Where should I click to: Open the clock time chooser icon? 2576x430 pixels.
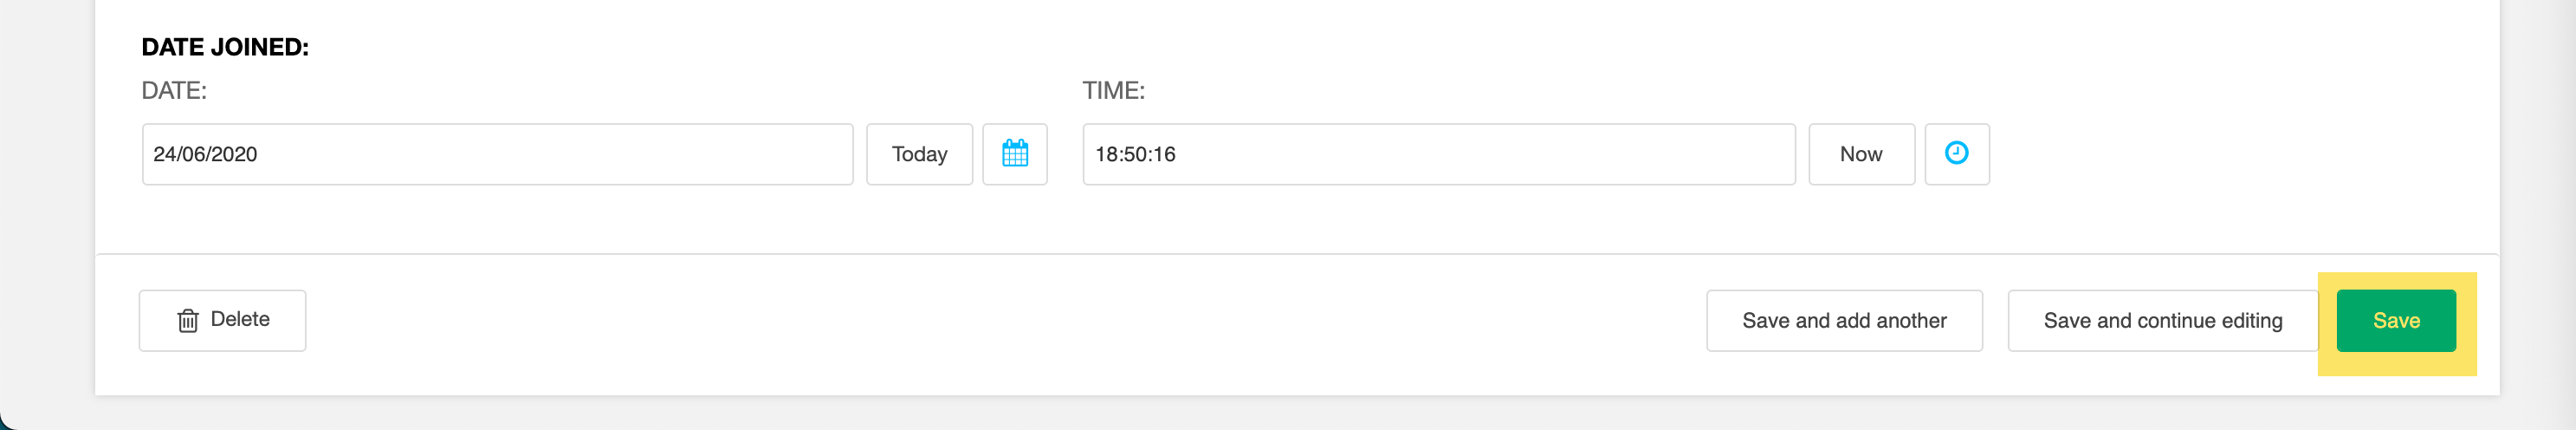1957,154
